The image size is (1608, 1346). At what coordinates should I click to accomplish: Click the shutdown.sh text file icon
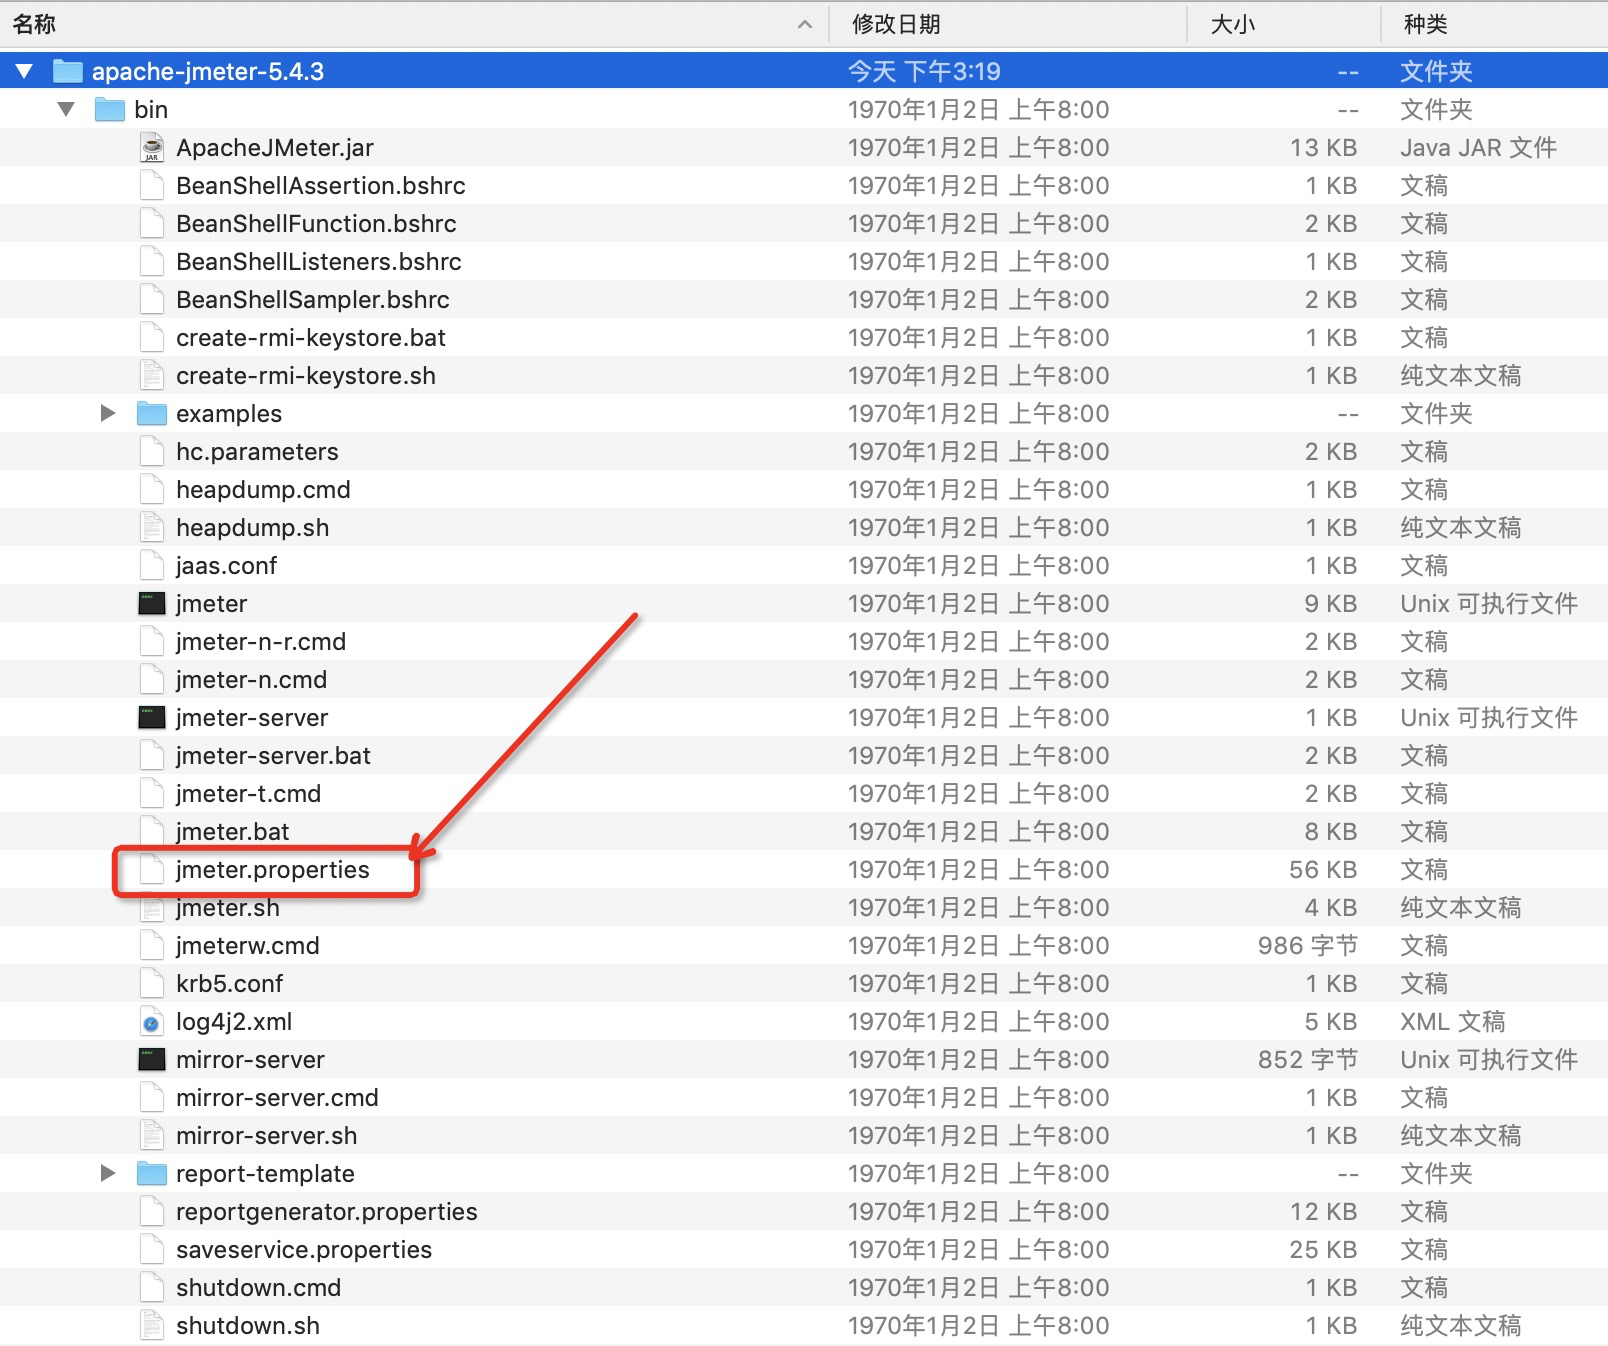coord(152,1325)
